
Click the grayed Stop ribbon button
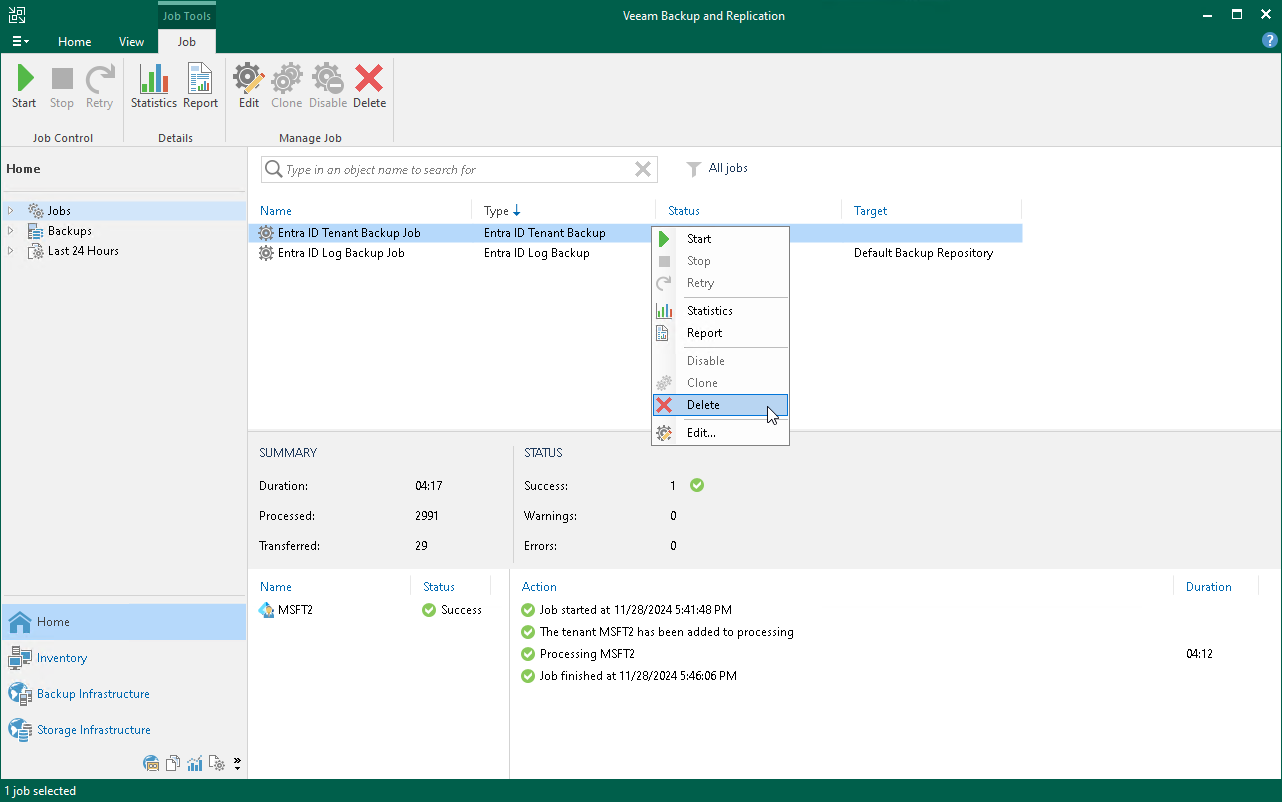62,87
